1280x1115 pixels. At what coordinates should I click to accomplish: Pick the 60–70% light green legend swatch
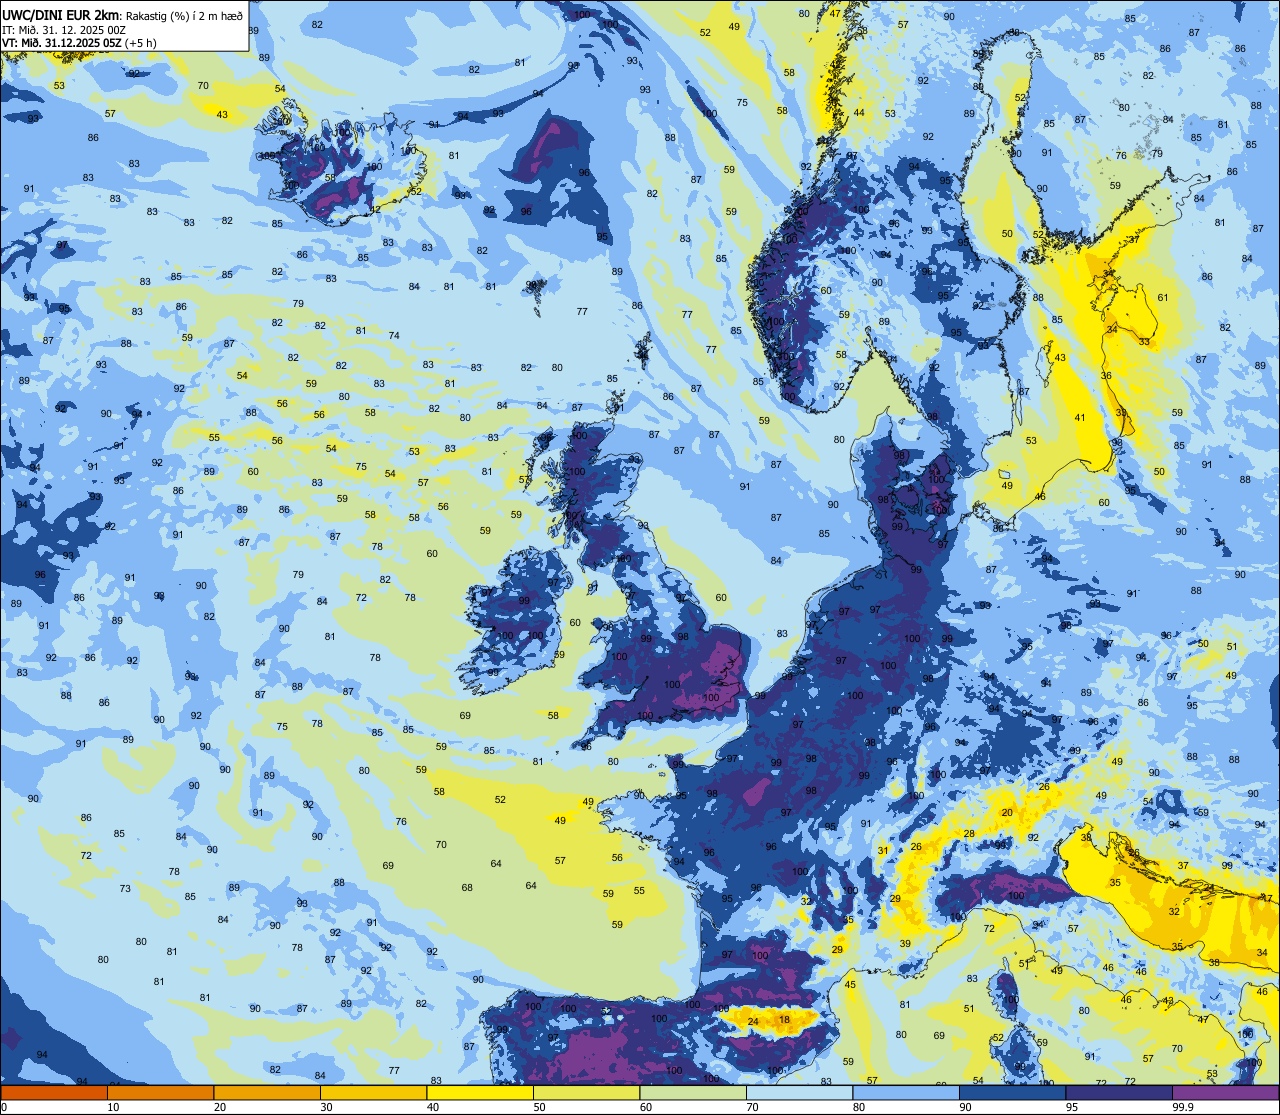(693, 1092)
